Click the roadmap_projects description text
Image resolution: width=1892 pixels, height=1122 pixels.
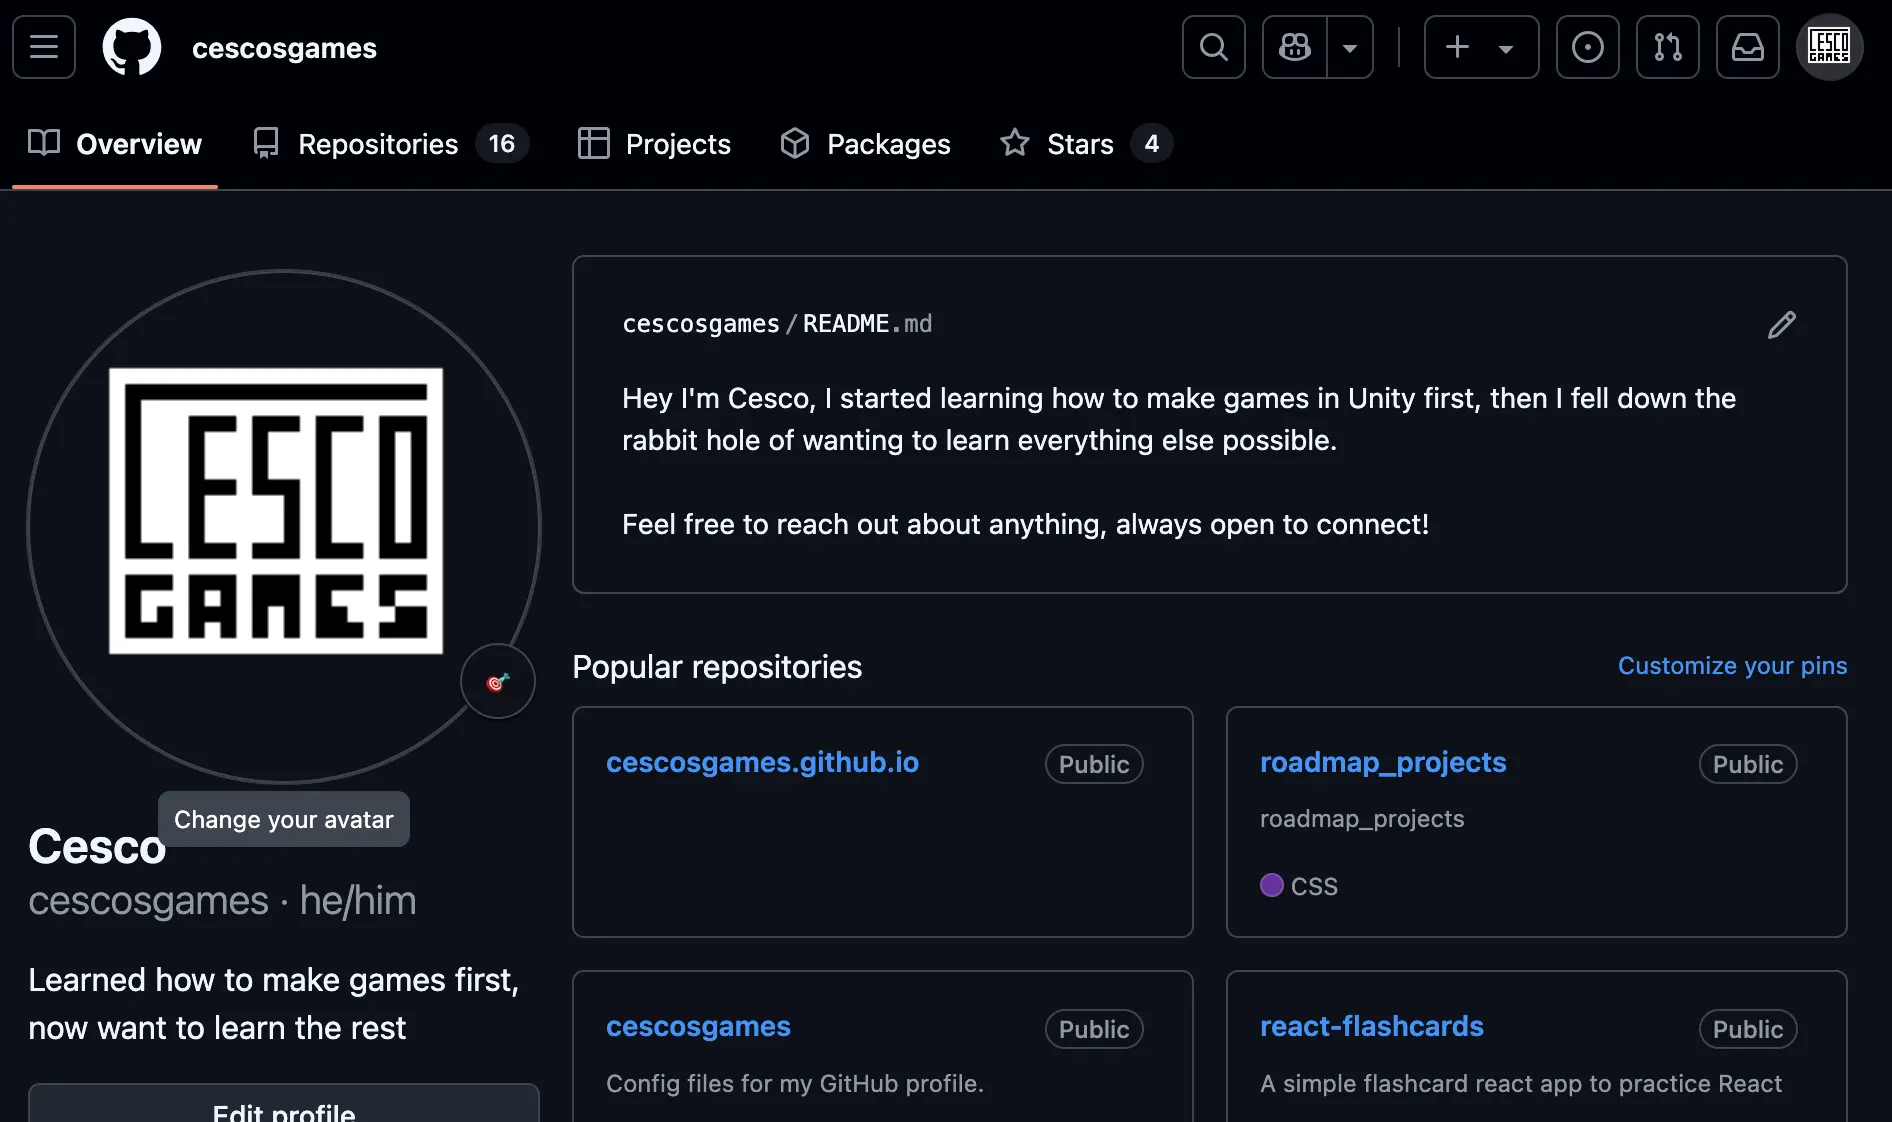point(1362,819)
